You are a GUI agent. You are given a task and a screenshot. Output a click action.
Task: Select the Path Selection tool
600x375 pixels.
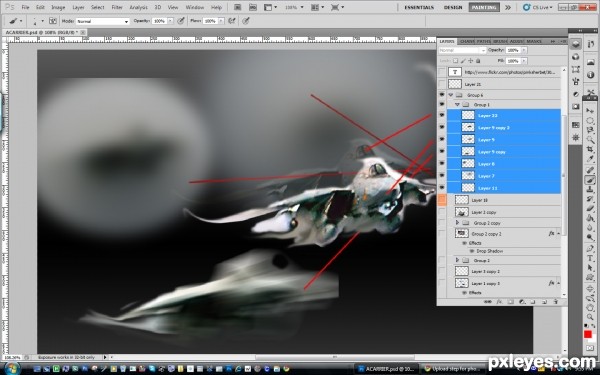(590, 268)
